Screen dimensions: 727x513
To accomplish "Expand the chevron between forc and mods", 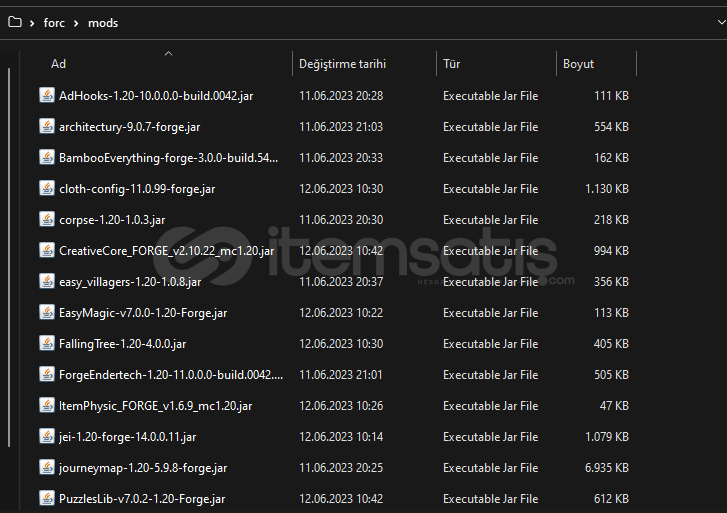I will [76, 23].
